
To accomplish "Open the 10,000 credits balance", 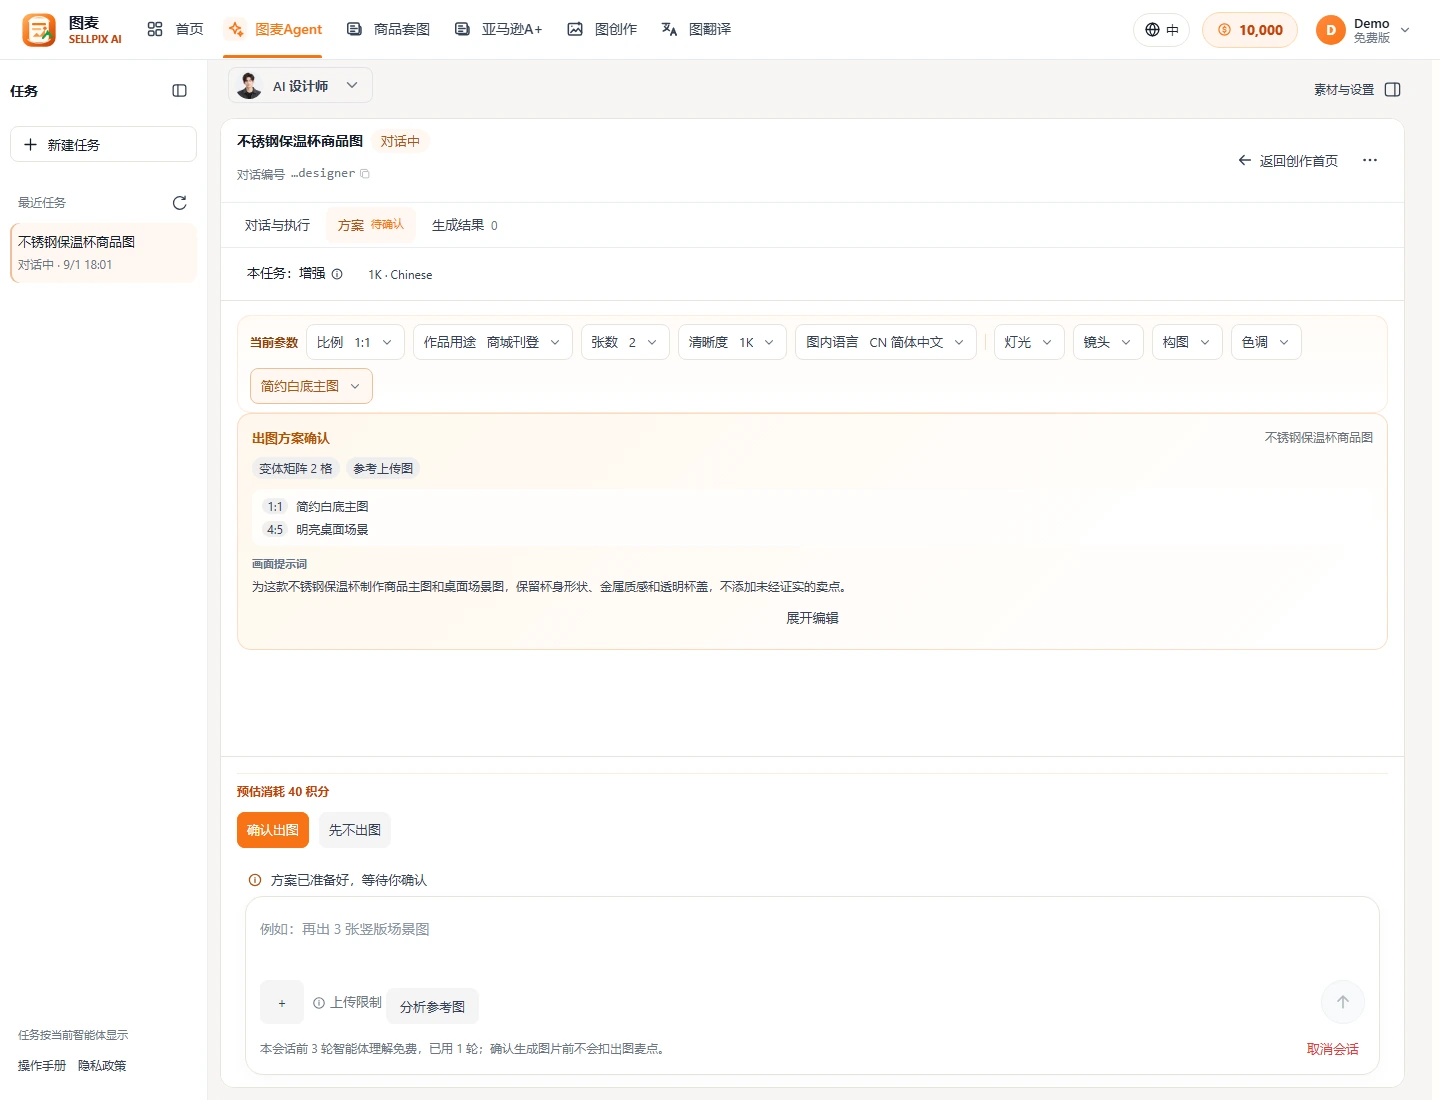I will 1250,30.
